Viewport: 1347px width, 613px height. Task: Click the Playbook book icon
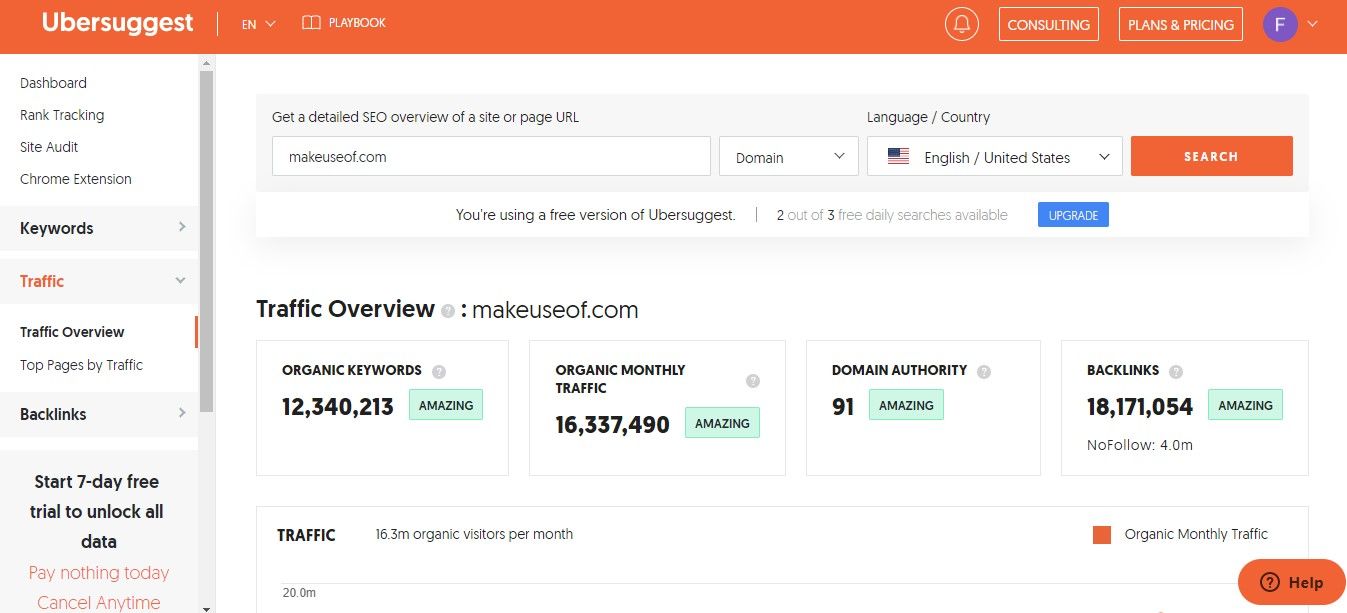311,22
